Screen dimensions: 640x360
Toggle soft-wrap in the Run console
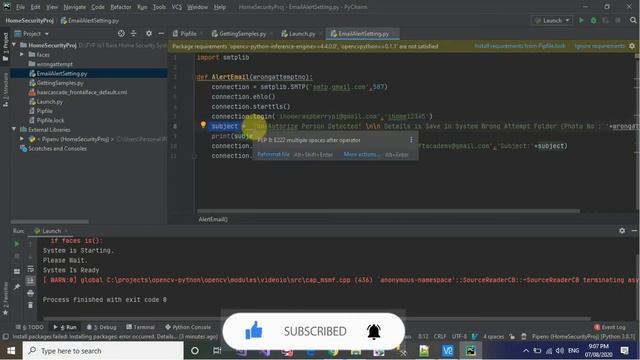(x=31, y=269)
